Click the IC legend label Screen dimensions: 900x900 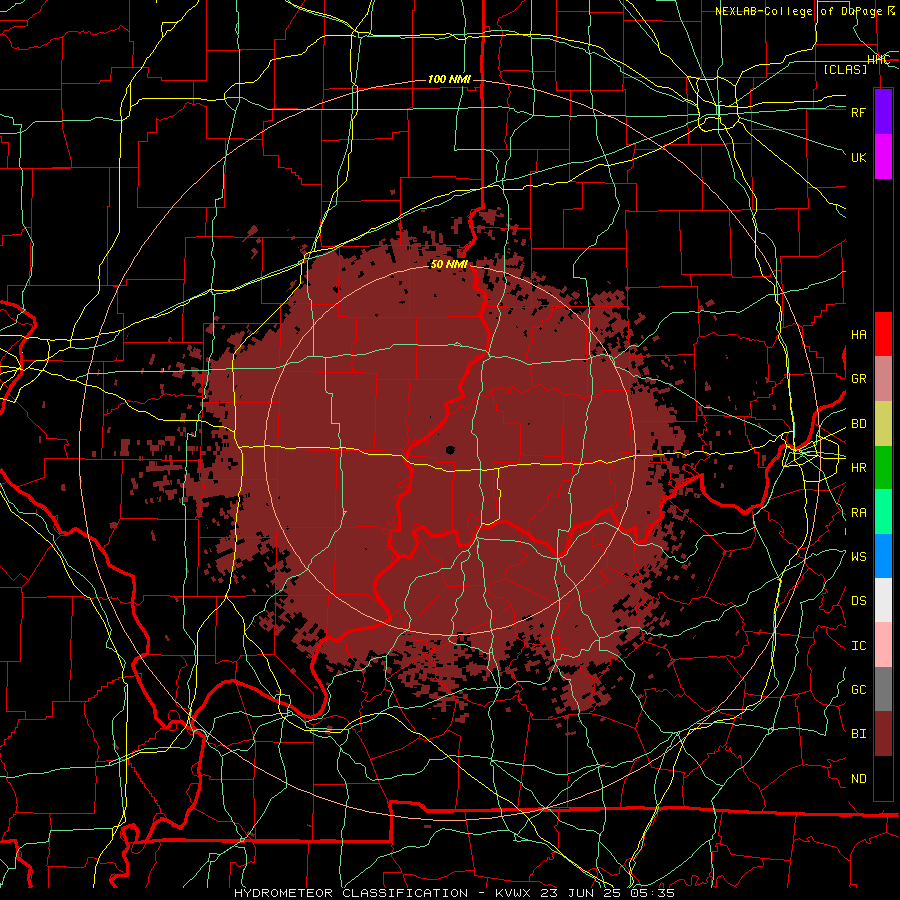[858, 646]
